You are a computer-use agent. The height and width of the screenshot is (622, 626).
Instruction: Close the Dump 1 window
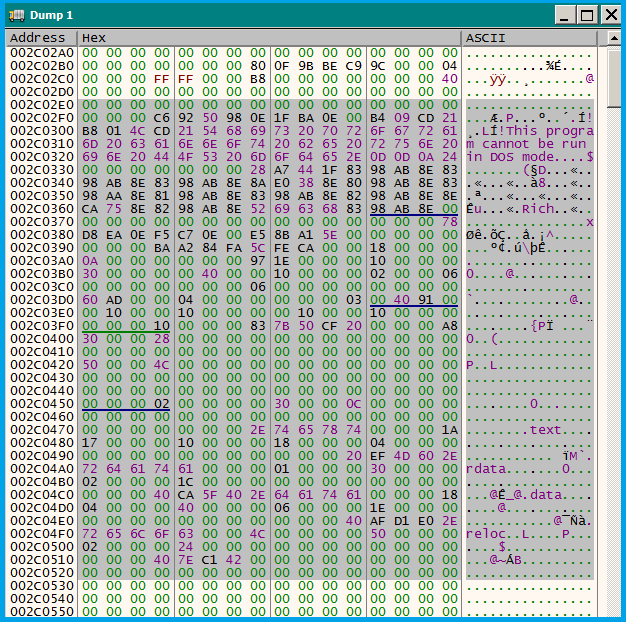pos(608,15)
